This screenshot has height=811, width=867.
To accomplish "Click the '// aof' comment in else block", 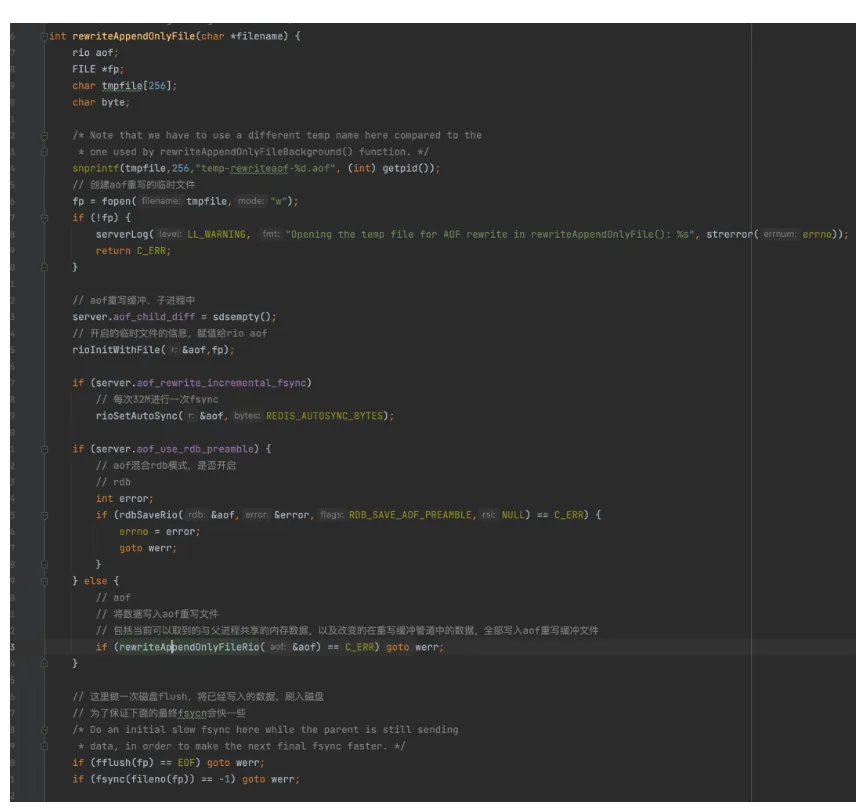I will tap(113, 598).
